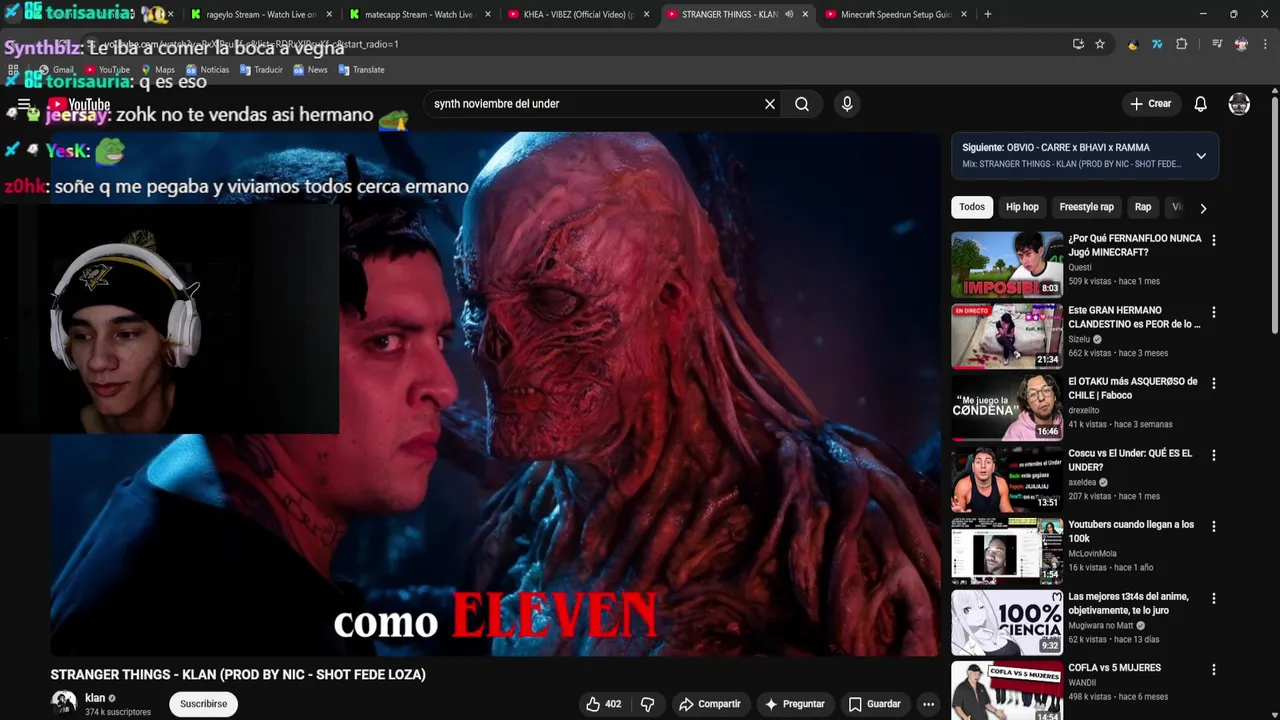The height and width of the screenshot is (720, 1280).
Task: Start voice search with the microphone
Action: 847,104
